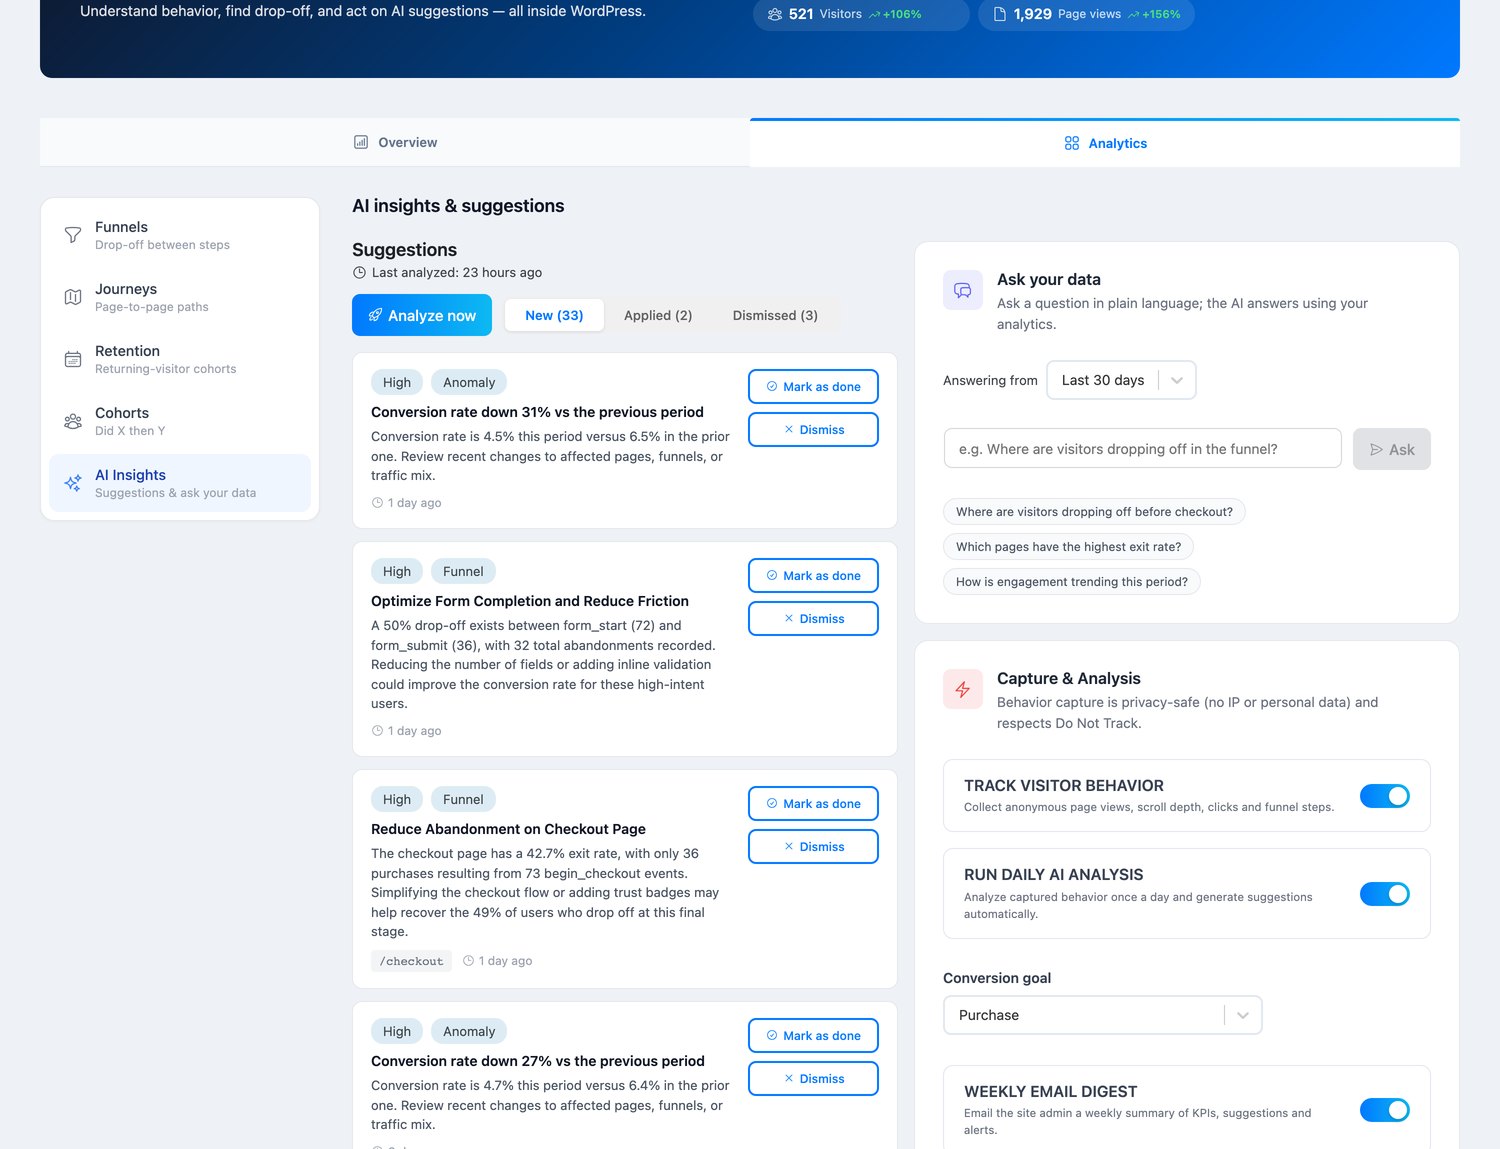Click the page views +156% trend arrow icon
Screen dimensions: 1500x1149
click(x=1133, y=15)
